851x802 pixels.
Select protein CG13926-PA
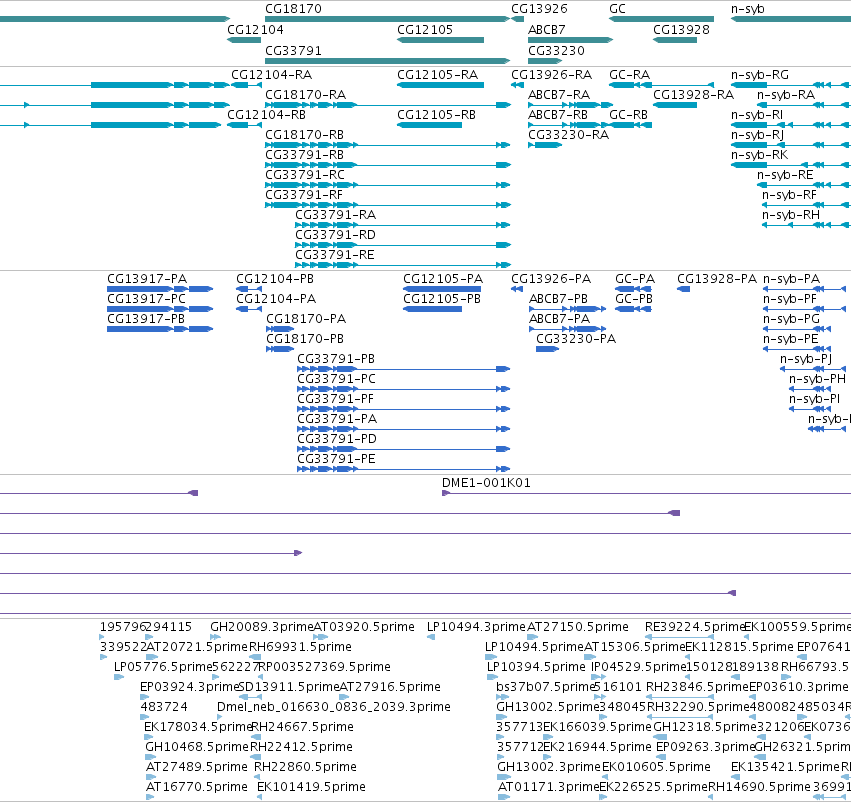click(517, 289)
